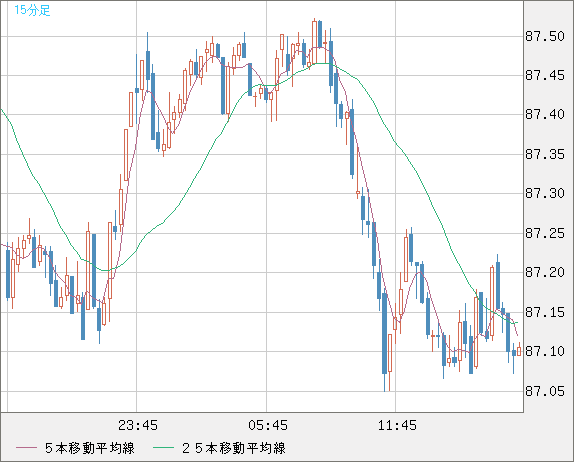Select the 87.40 price axis label

tap(545, 115)
